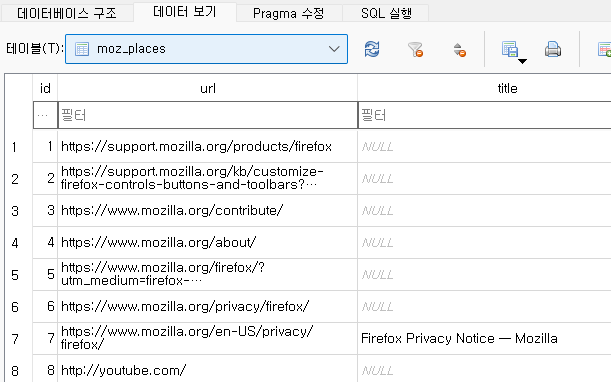The height and width of the screenshot is (382, 611).
Task: Select id cell with value 3
Action: point(45,211)
